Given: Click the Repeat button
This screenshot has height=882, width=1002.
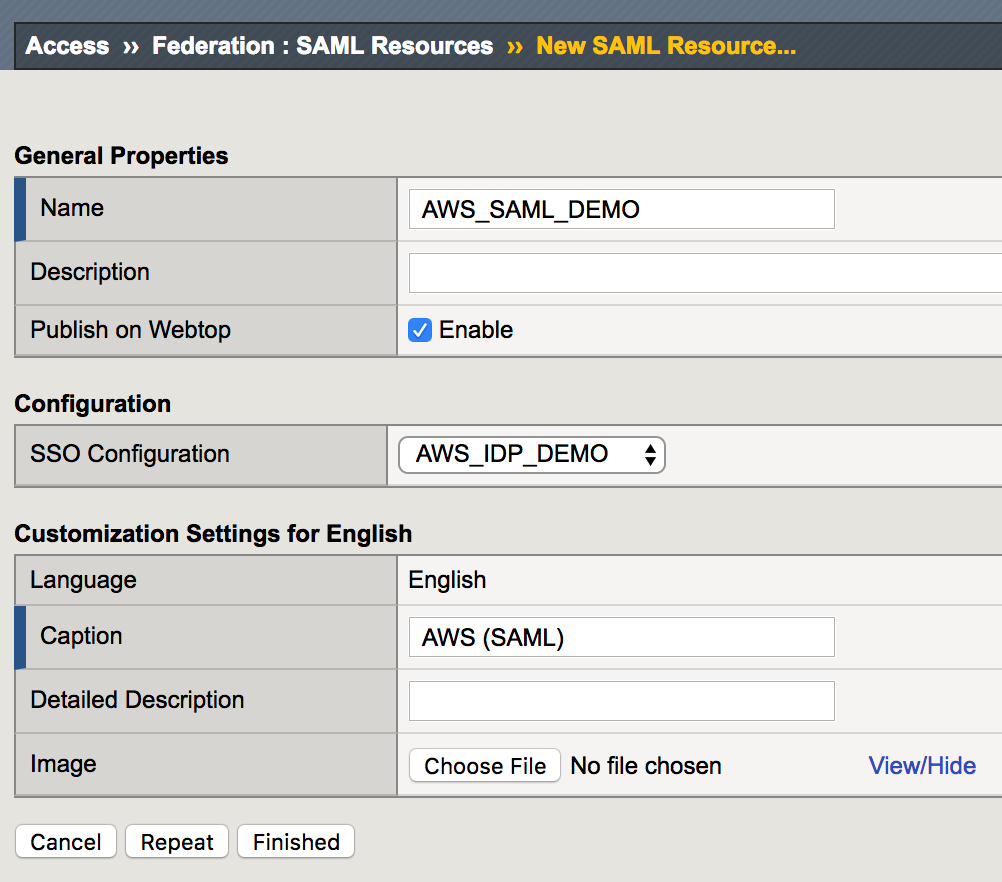Looking at the screenshot, I should 177,842.
